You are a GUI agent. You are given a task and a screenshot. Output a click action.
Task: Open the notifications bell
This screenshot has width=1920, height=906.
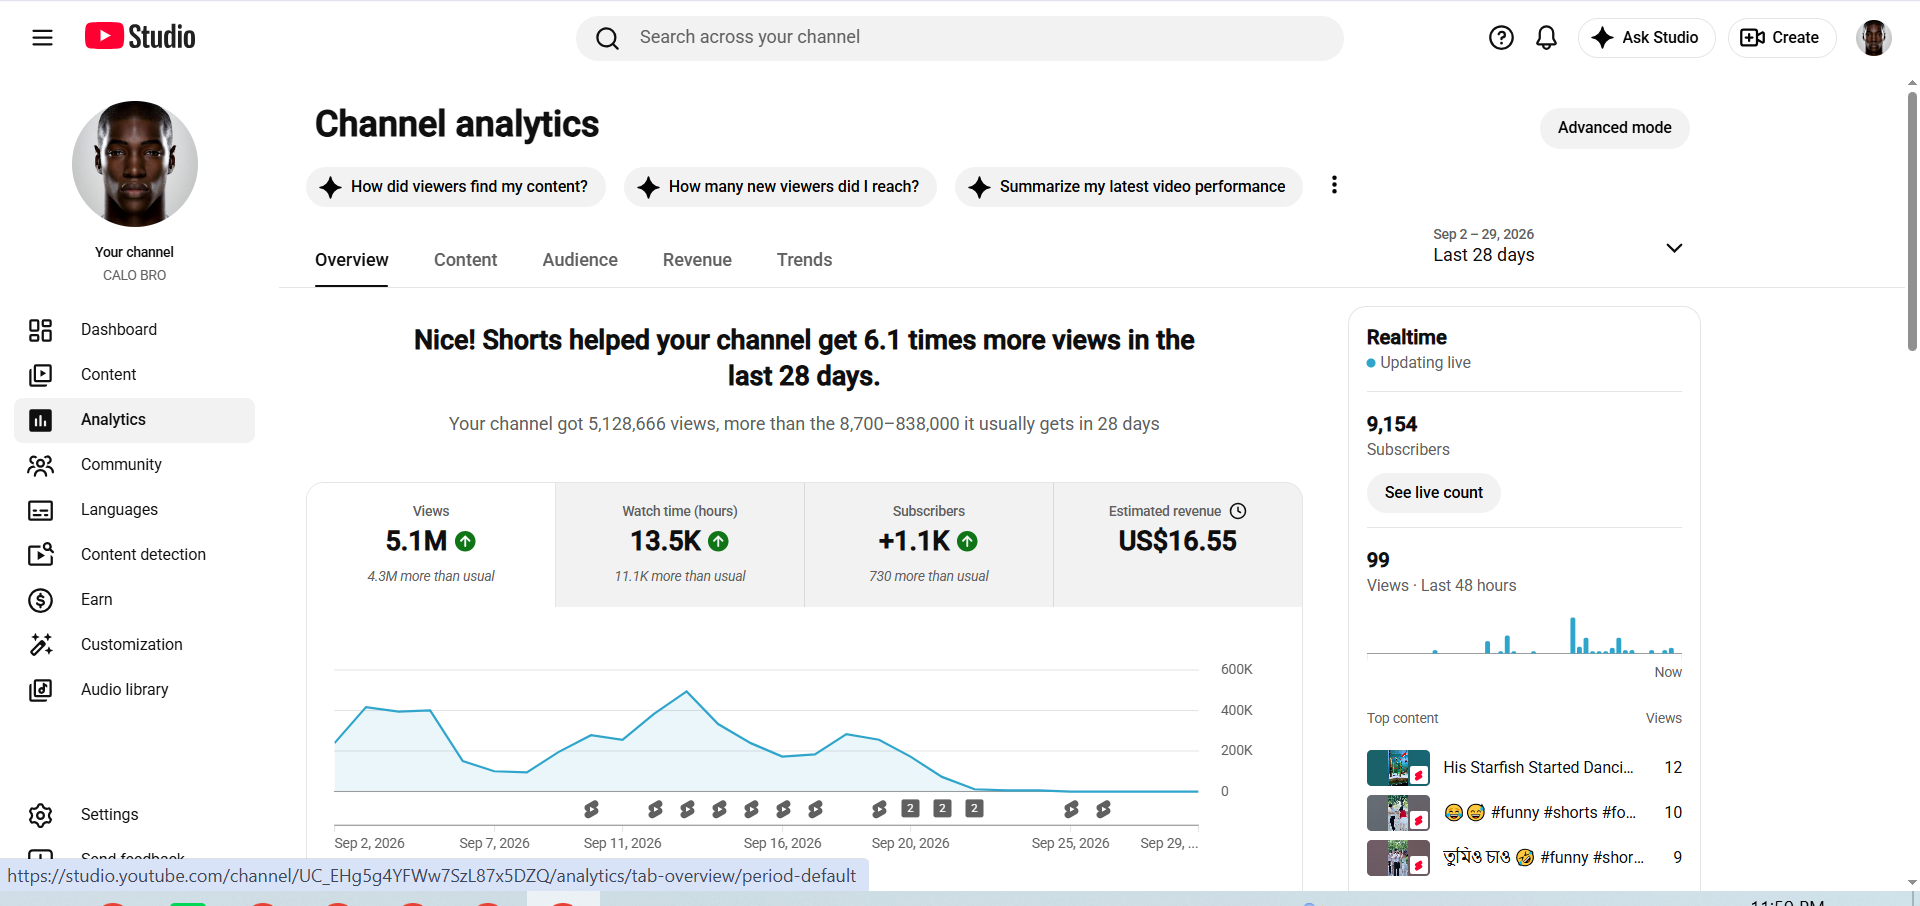[1546, 38]
